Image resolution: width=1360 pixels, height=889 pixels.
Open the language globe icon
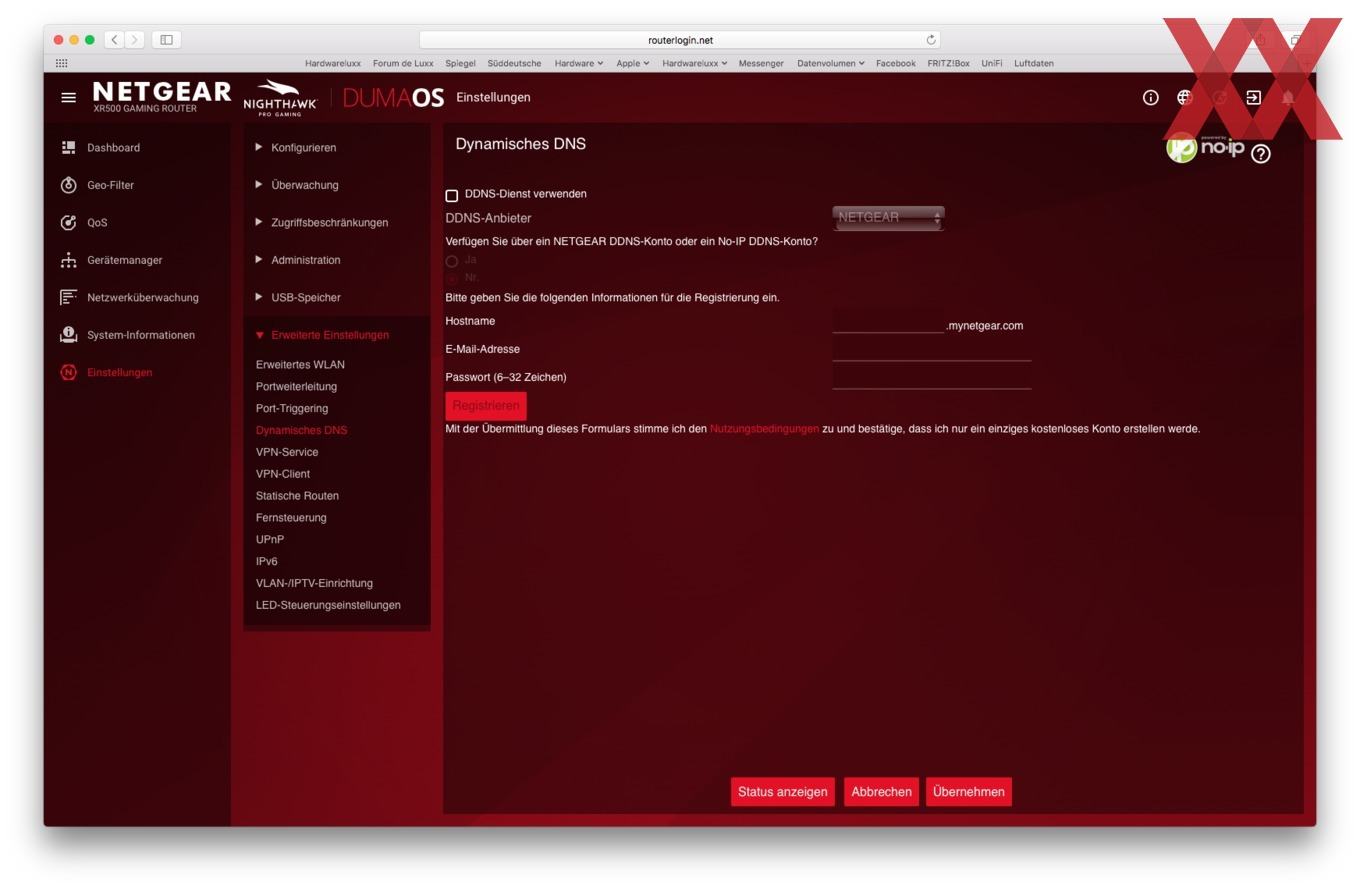(x=1185, y=97)
